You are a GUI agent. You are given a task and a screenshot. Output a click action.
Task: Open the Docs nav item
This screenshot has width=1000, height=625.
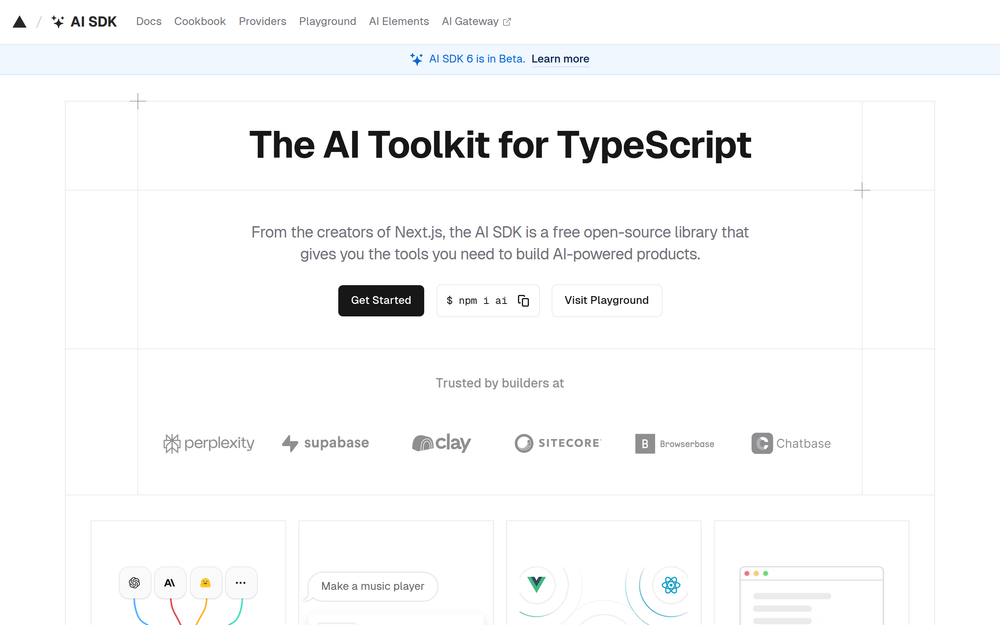tap(149, 22)
